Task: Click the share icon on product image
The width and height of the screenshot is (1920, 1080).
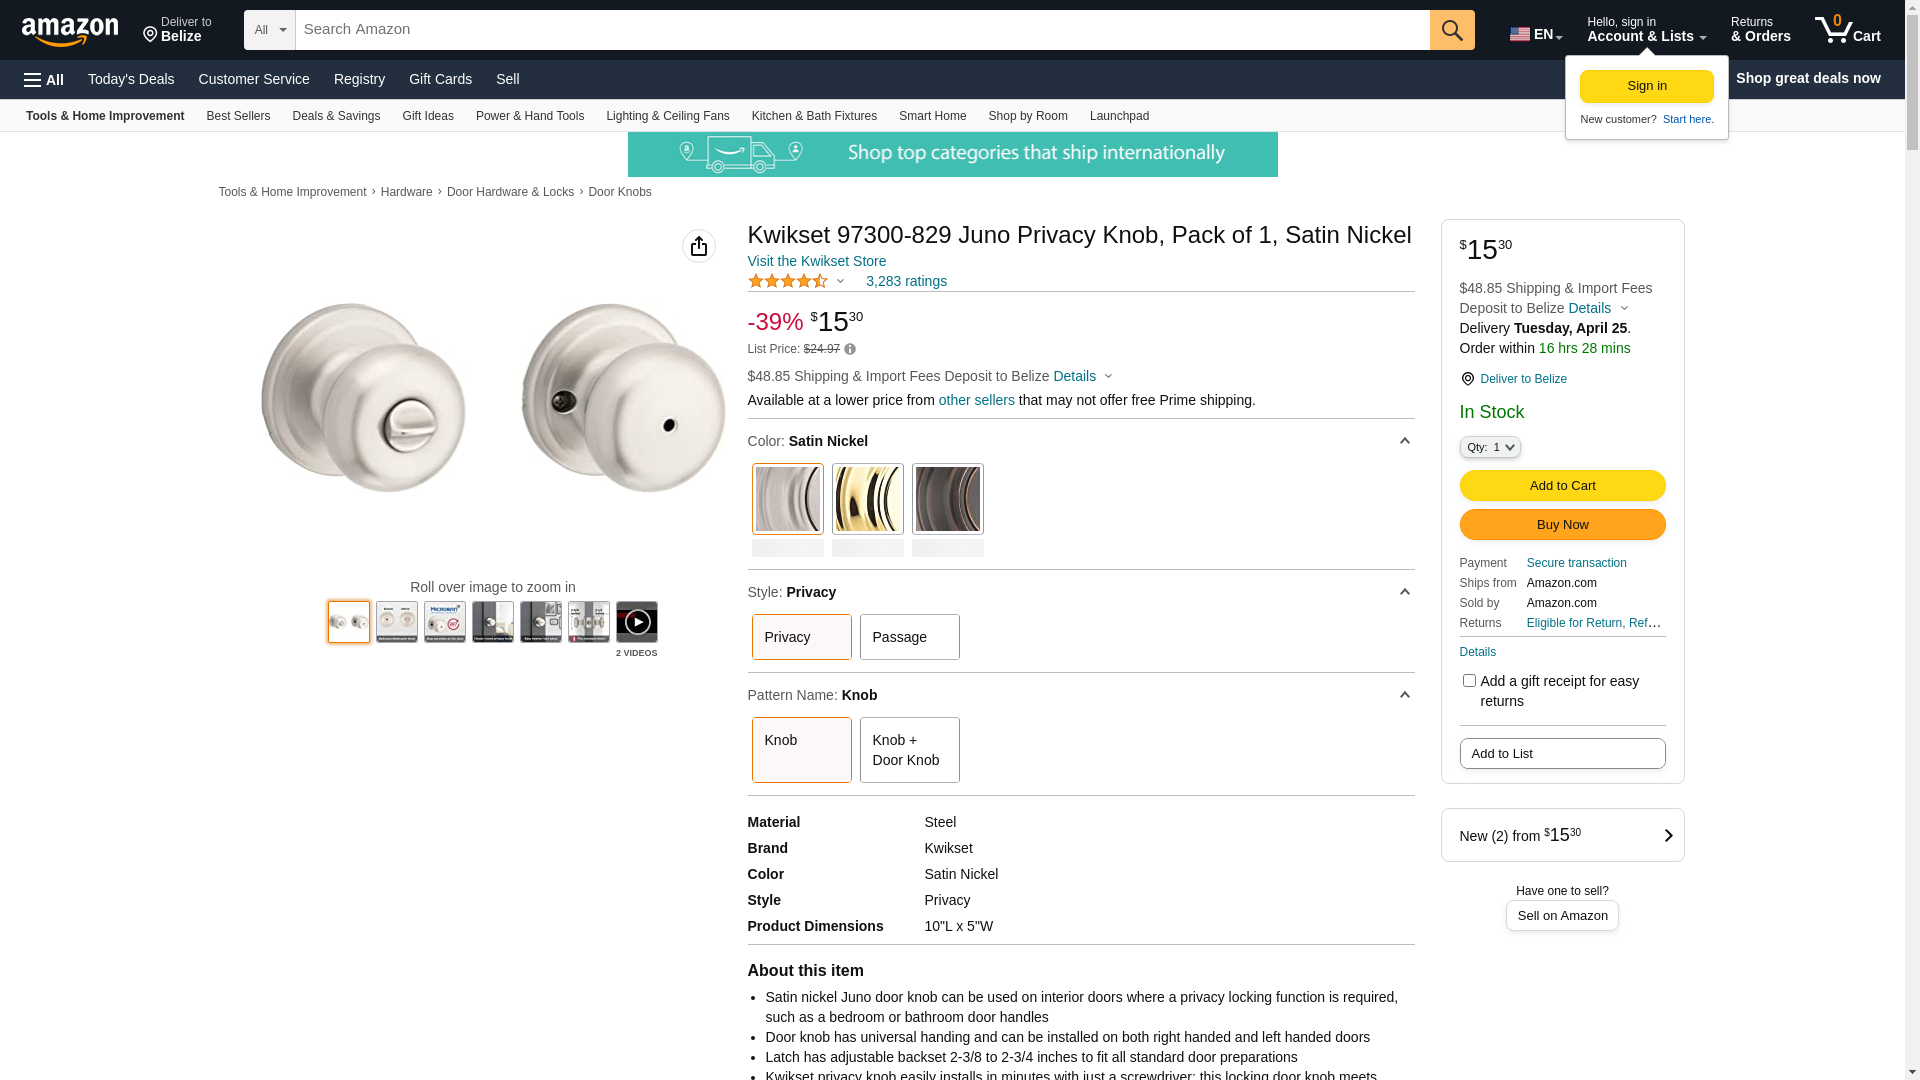Action: 698,246
